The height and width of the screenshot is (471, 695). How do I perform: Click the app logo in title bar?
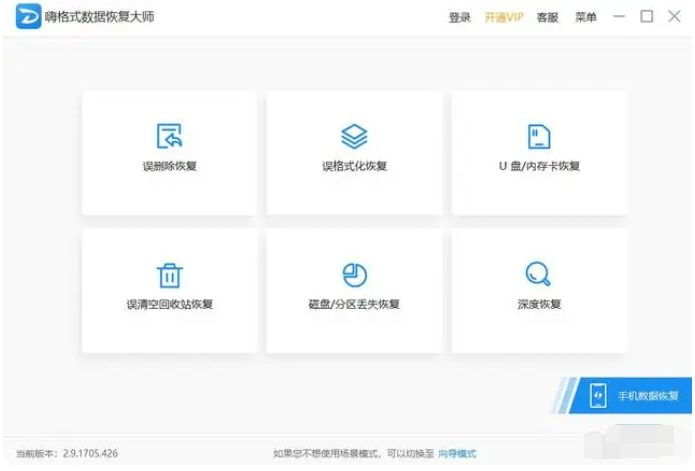coord(28,17)
